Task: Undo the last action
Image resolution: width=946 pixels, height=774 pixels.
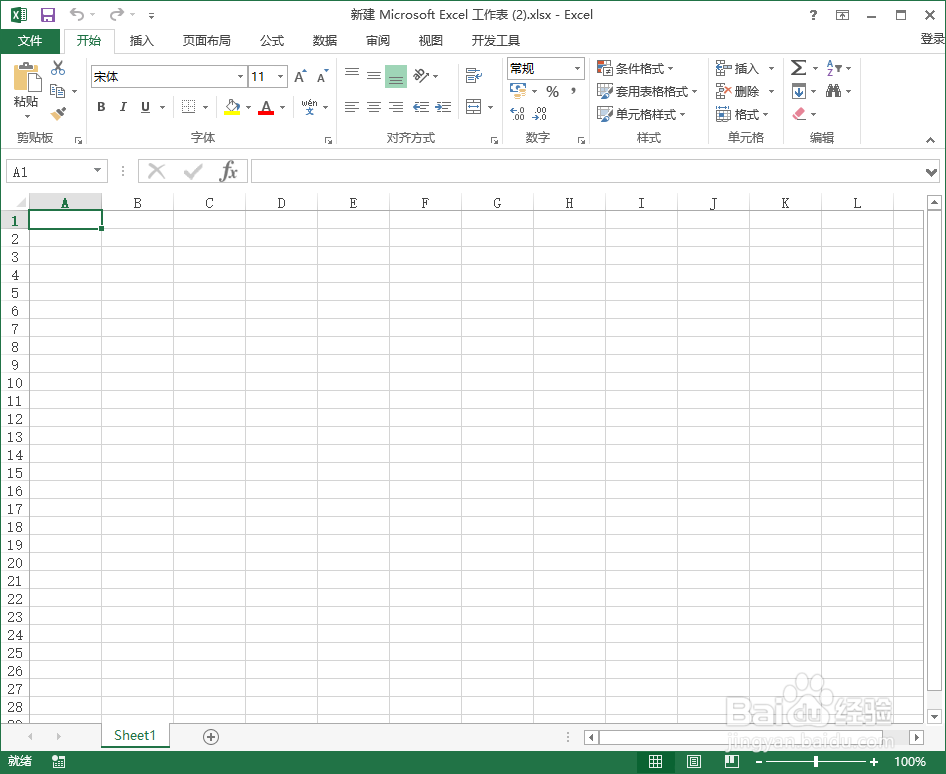Action: click(77, 14)
